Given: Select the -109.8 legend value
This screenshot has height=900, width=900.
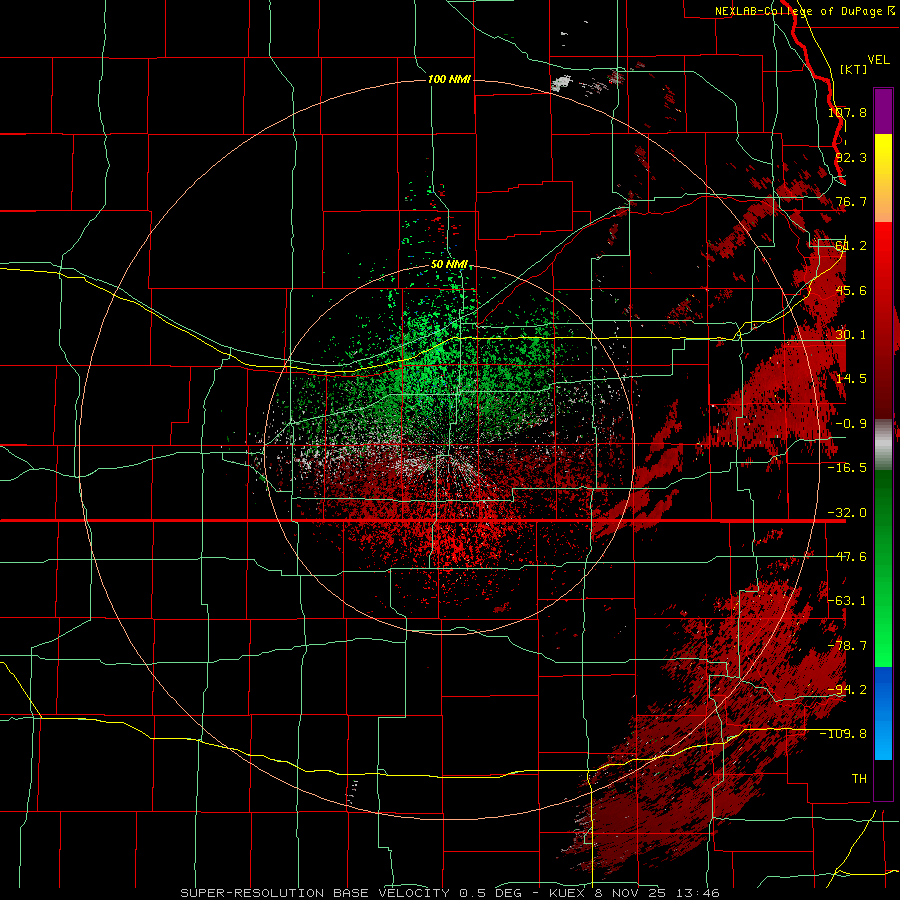Looking at the screenshot, I should point(844,734).
